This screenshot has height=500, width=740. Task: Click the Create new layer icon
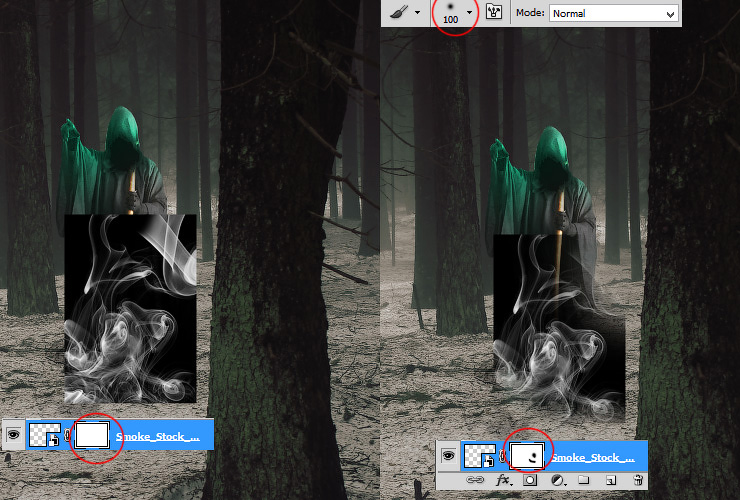[x=611, y=480]
